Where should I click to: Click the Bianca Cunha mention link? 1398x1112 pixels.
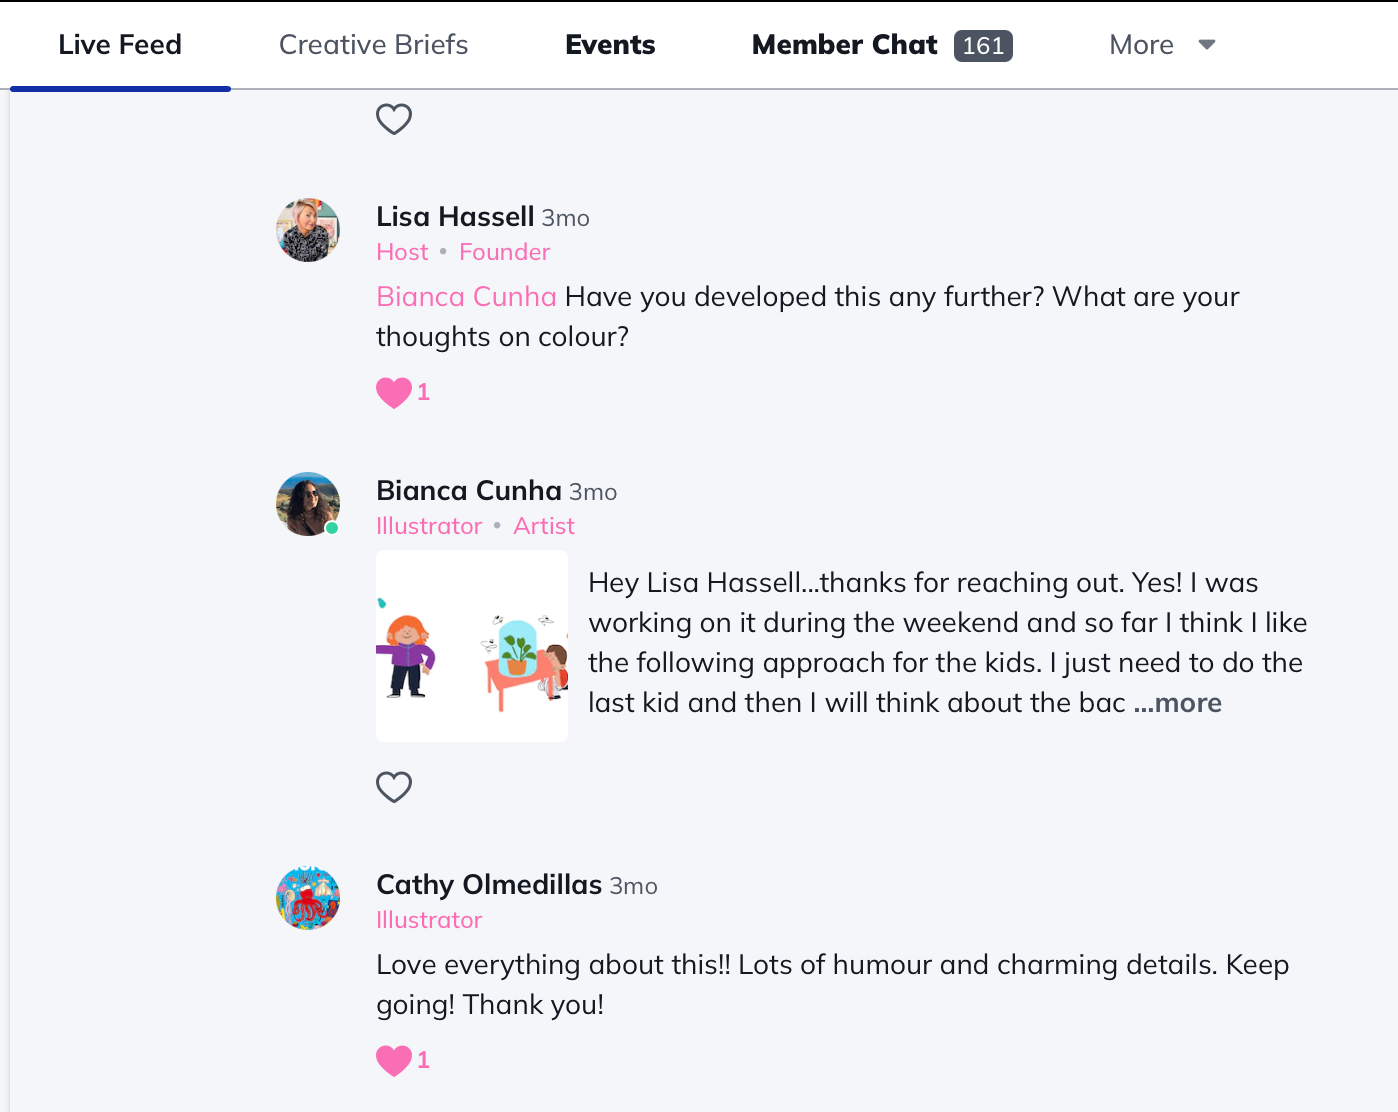coord(466,297)
